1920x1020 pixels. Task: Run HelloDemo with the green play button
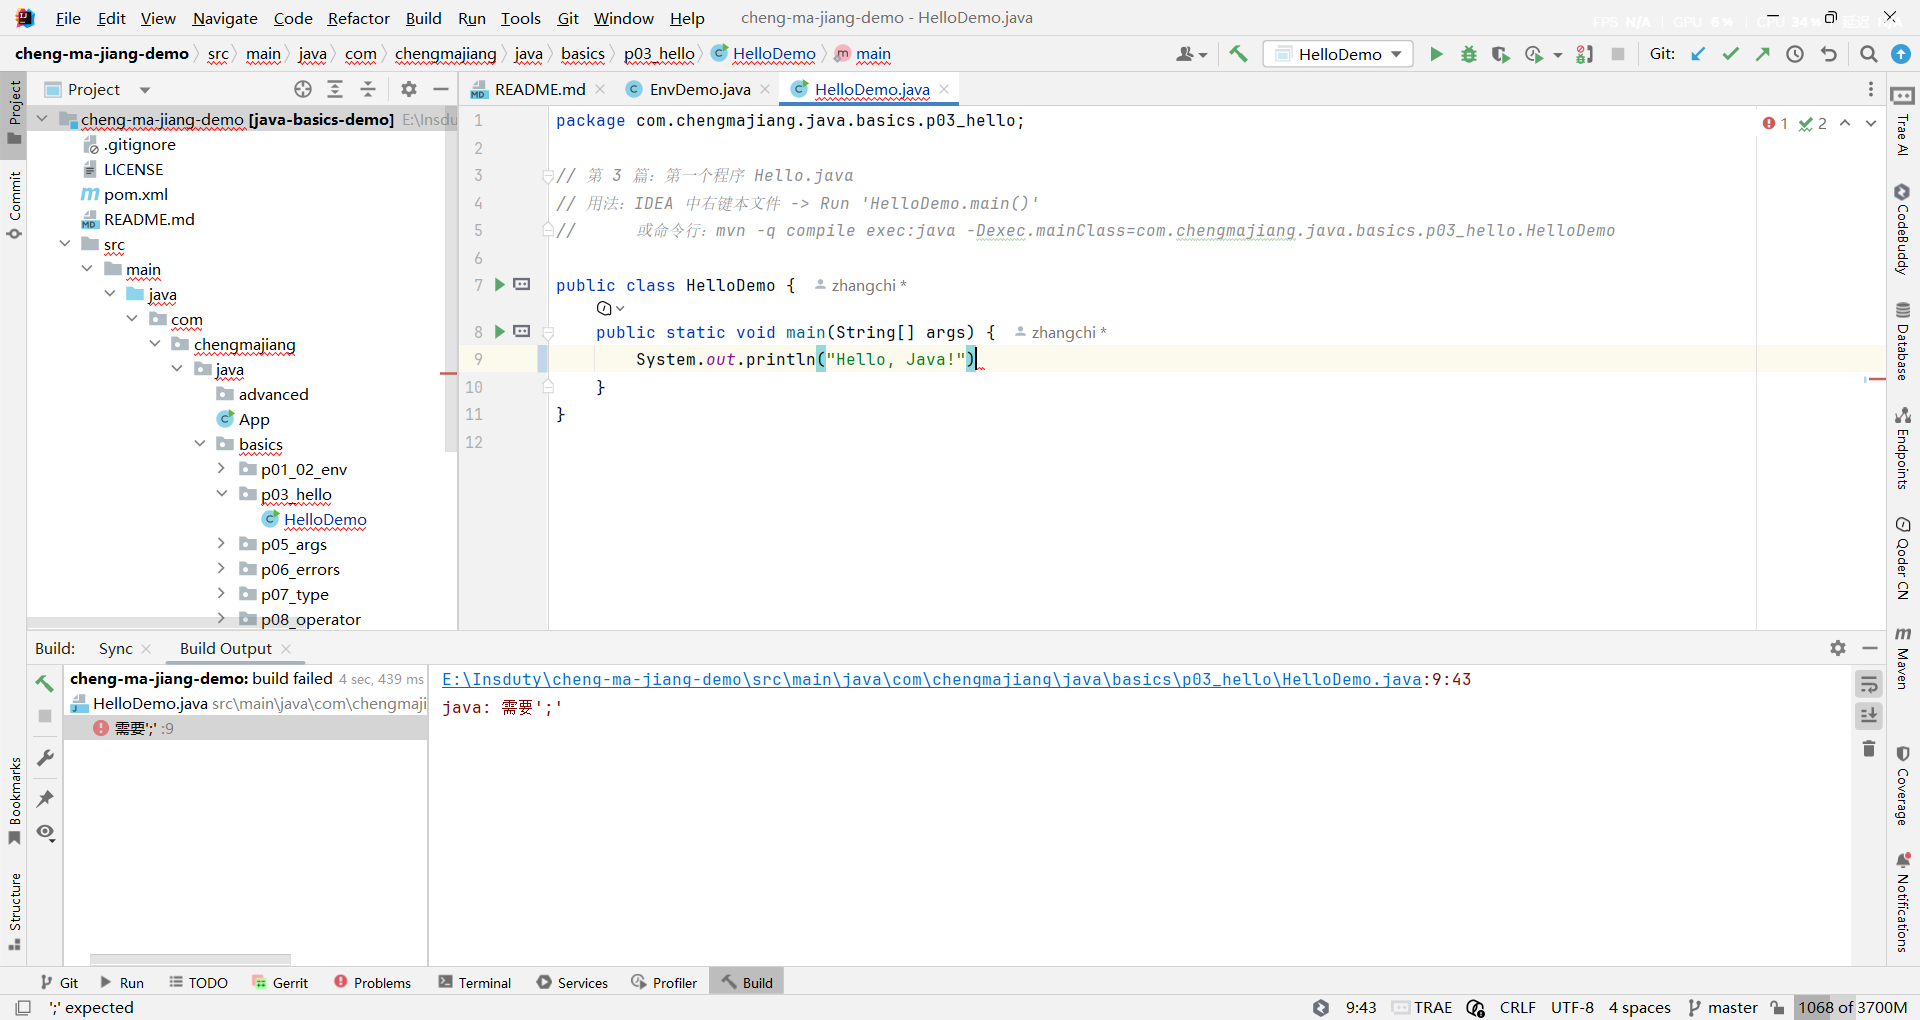[1436, 54]
